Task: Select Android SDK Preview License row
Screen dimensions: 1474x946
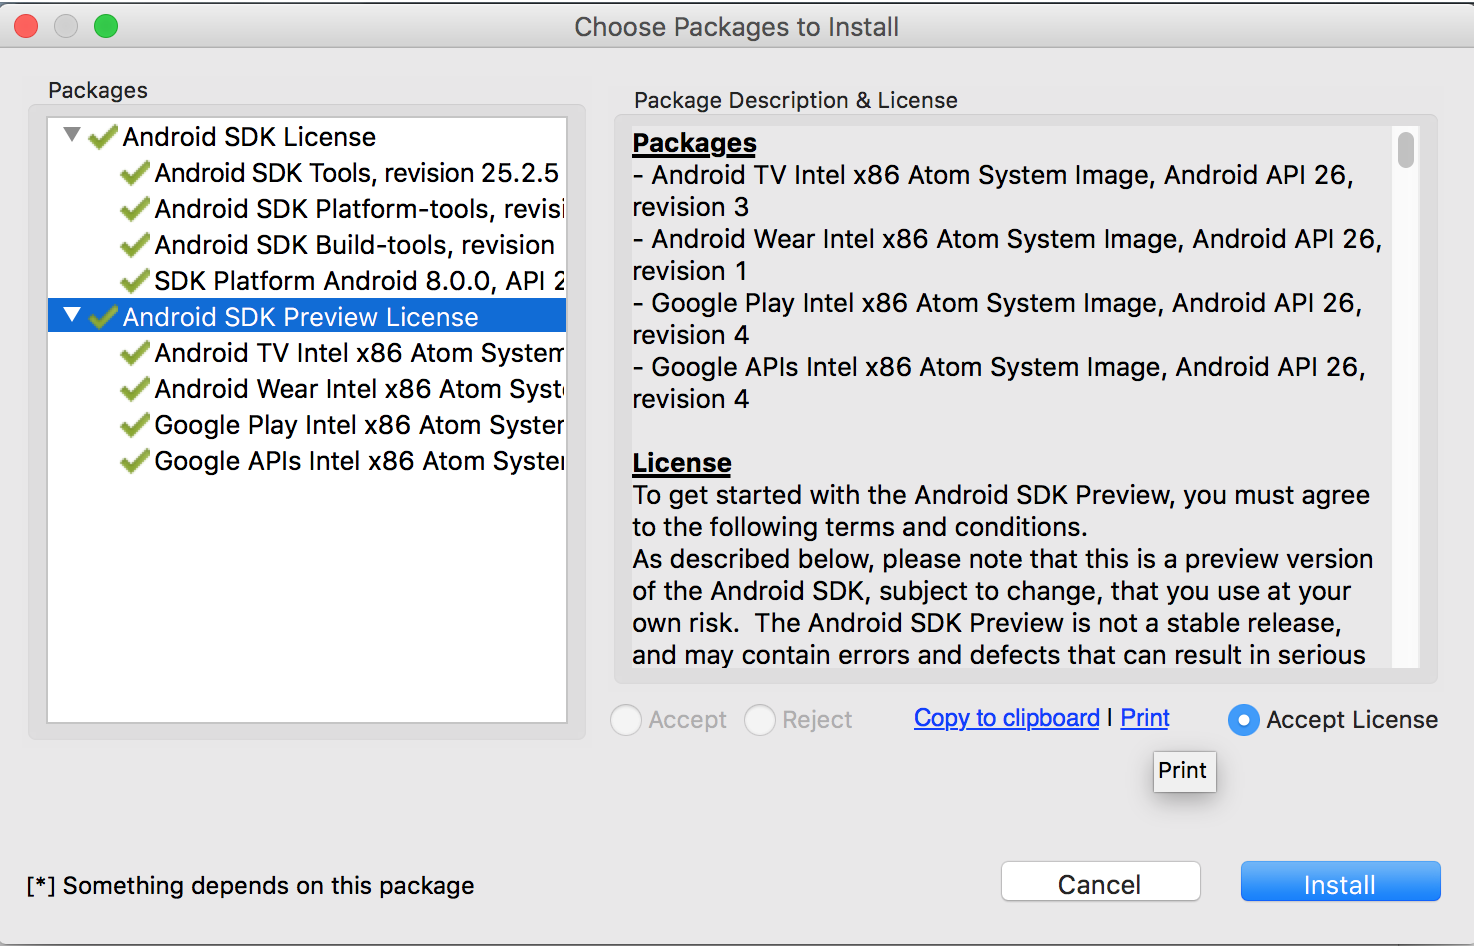Action: click(307, 317)
